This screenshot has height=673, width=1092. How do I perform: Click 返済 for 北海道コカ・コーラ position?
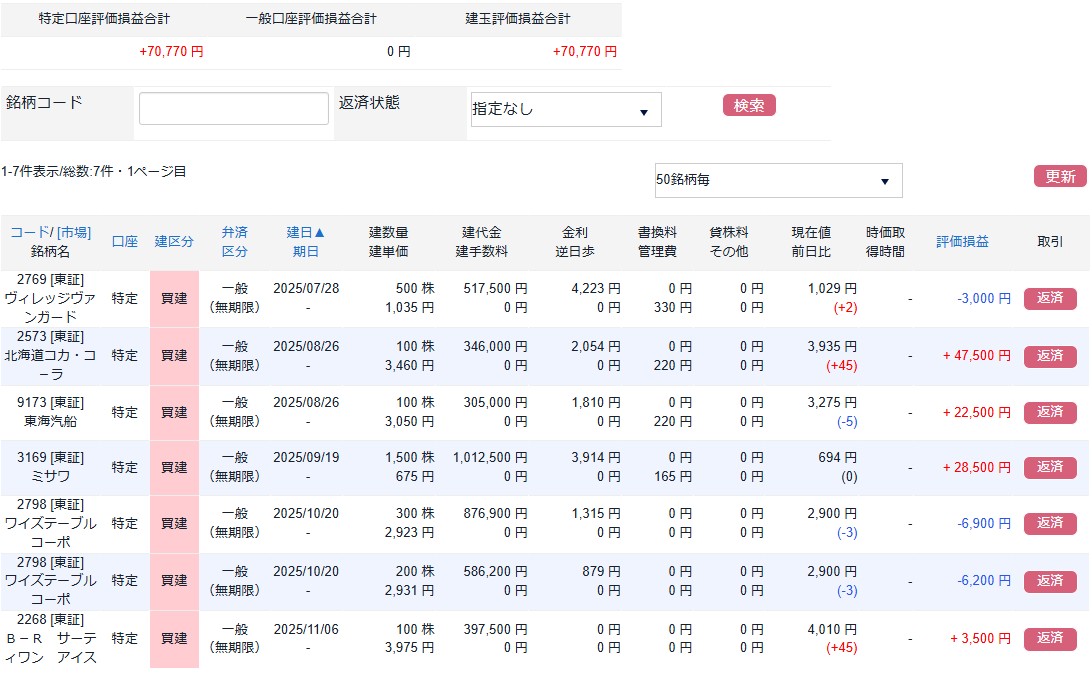point(1050,356)
